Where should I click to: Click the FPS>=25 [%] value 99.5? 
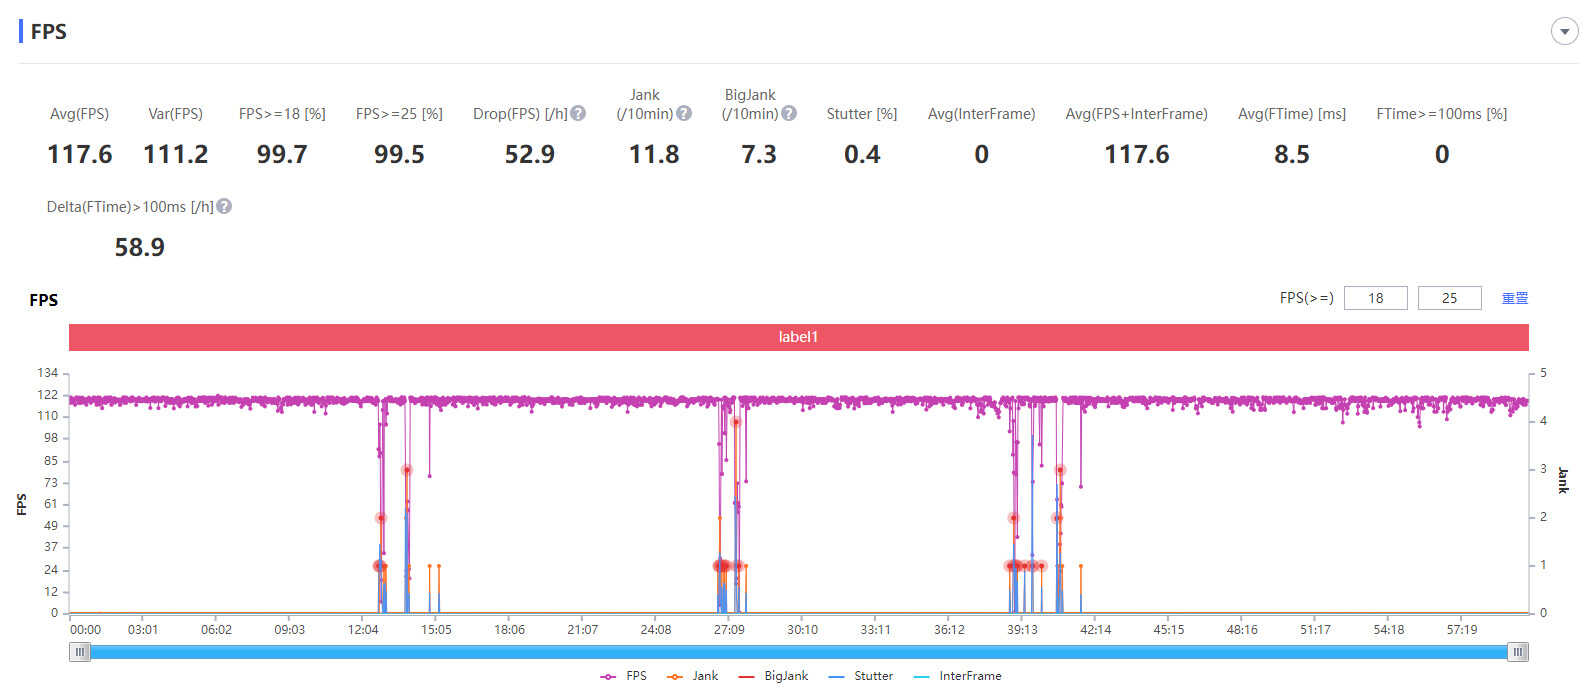(399, 154)
